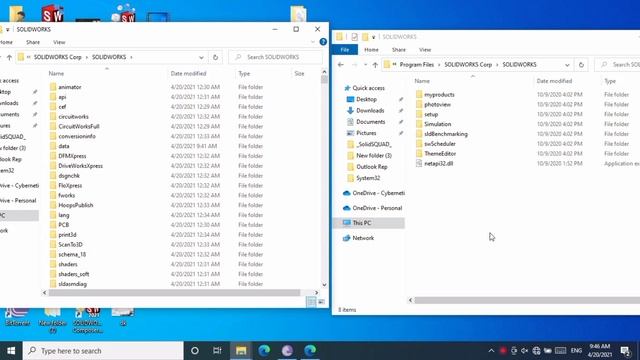Click the Refresh button in right window
The height and width of the screenshot is (360, 640).
click(x=581, y=64)
